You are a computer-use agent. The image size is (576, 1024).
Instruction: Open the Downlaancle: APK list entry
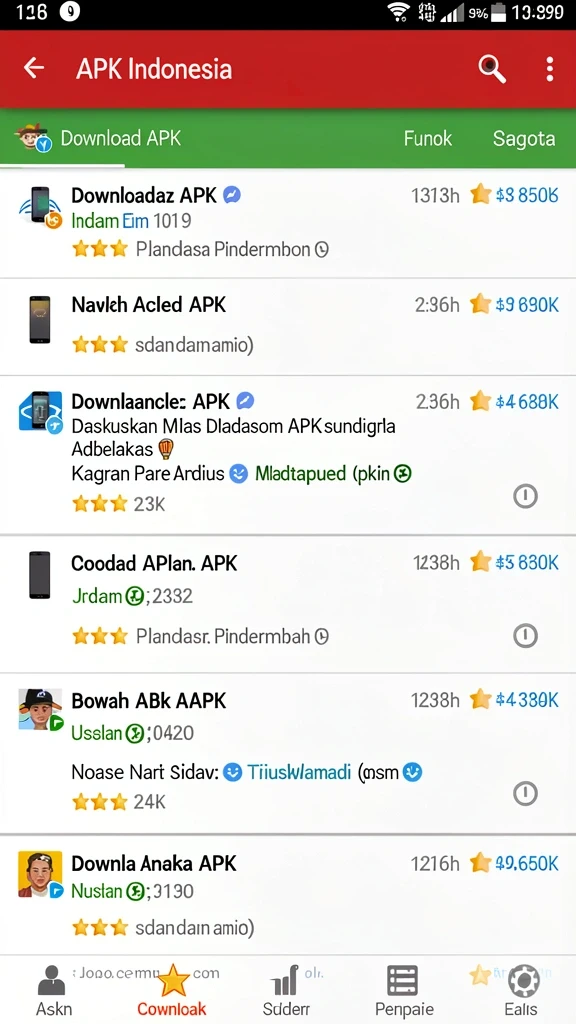[x=288, y=455]
